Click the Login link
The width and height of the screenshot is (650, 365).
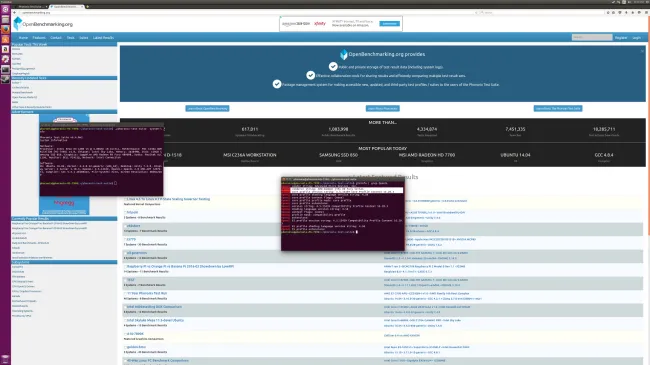(636, 38)
